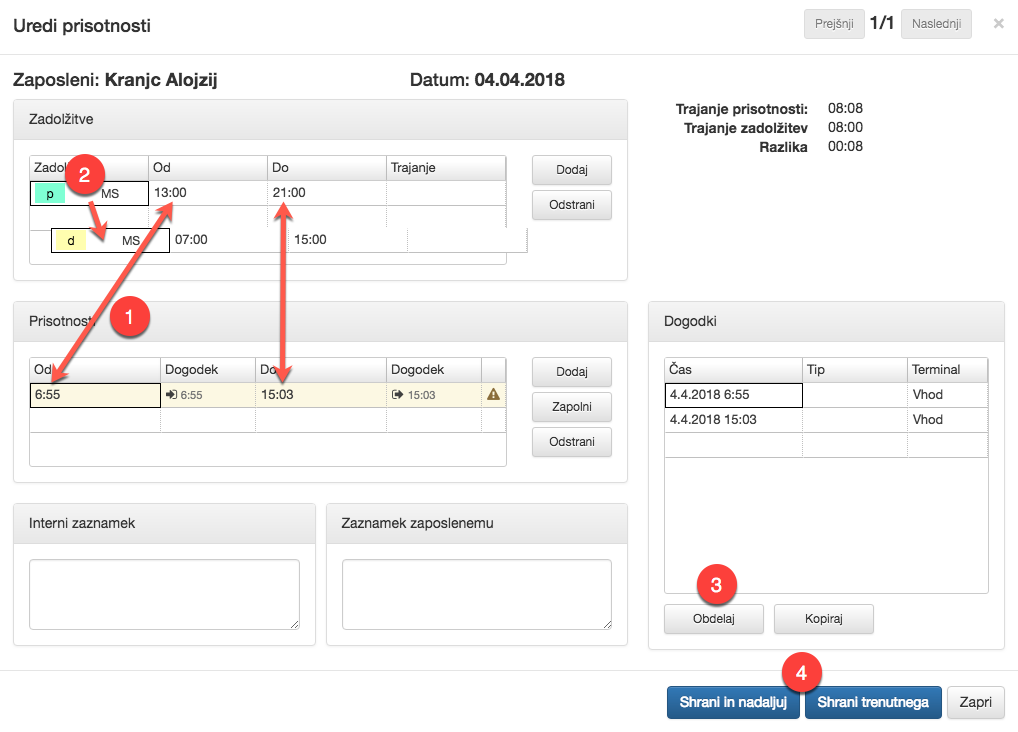Screen dimensions: 1018x732
Task: Click the entry arrow icon beside 6:55
Action: point(172,395)
